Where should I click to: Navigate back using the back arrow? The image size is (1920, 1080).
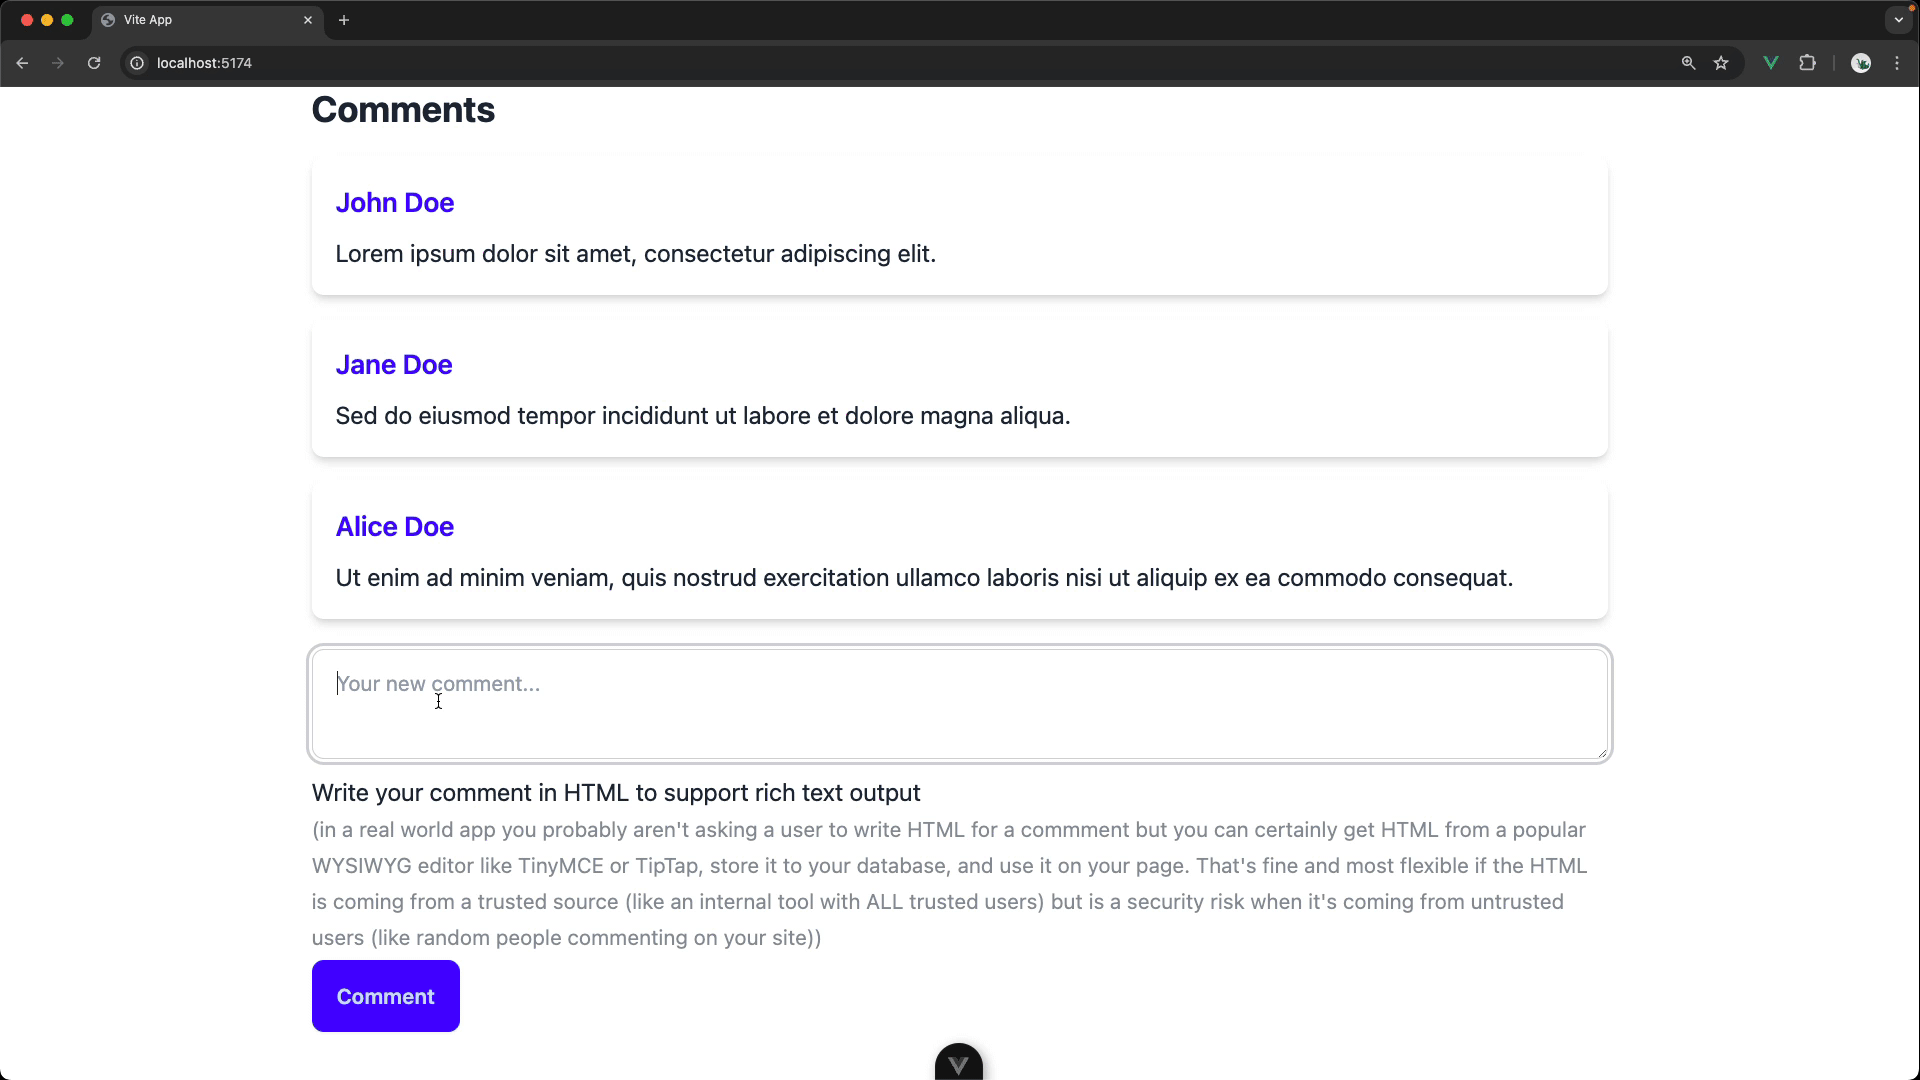(22, 62)
